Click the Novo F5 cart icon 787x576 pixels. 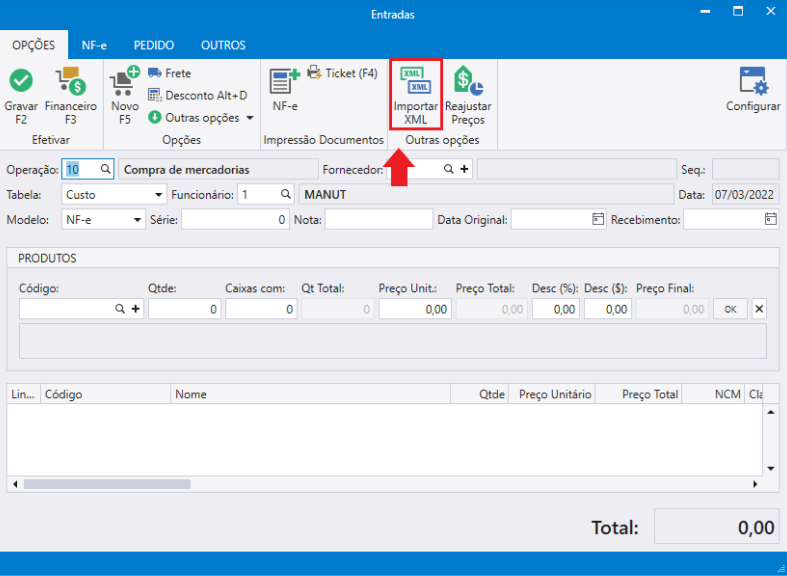click(124, 81)
